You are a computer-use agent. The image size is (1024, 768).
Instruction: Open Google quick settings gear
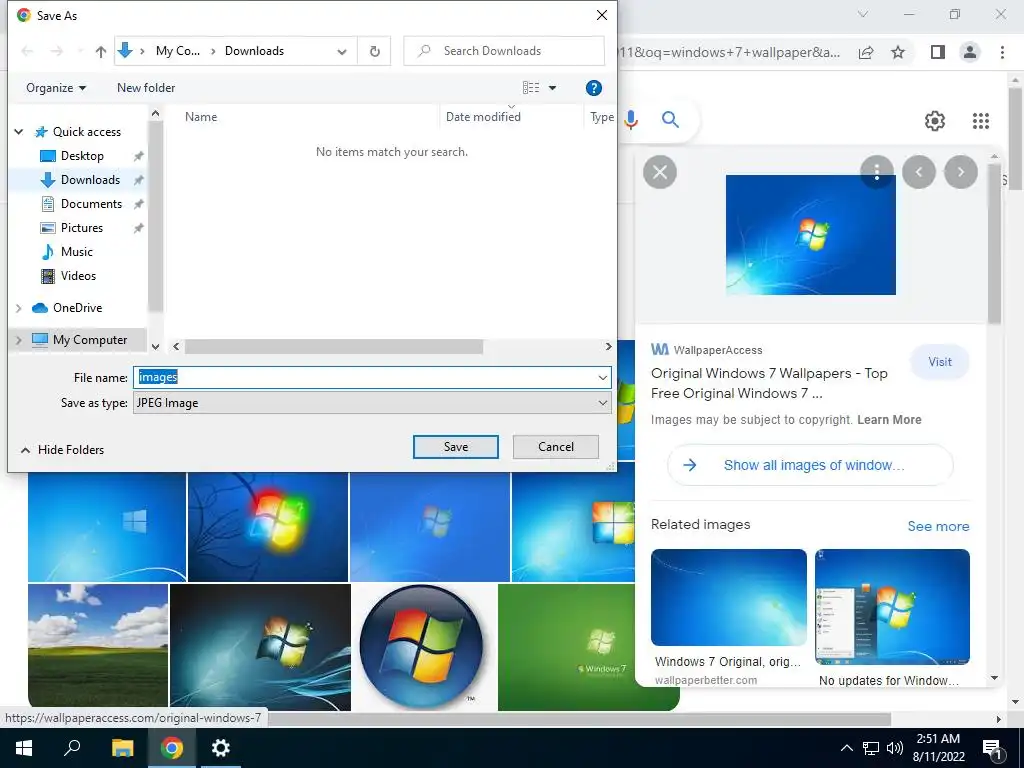[935, 121]
